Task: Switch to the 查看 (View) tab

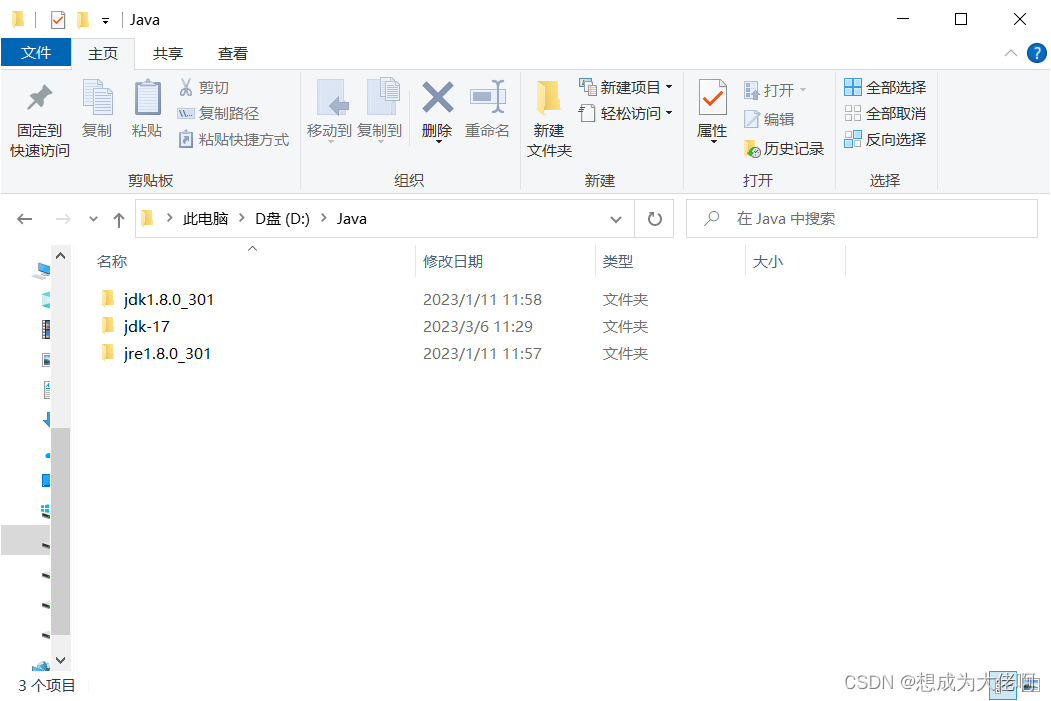Action: 232,53
